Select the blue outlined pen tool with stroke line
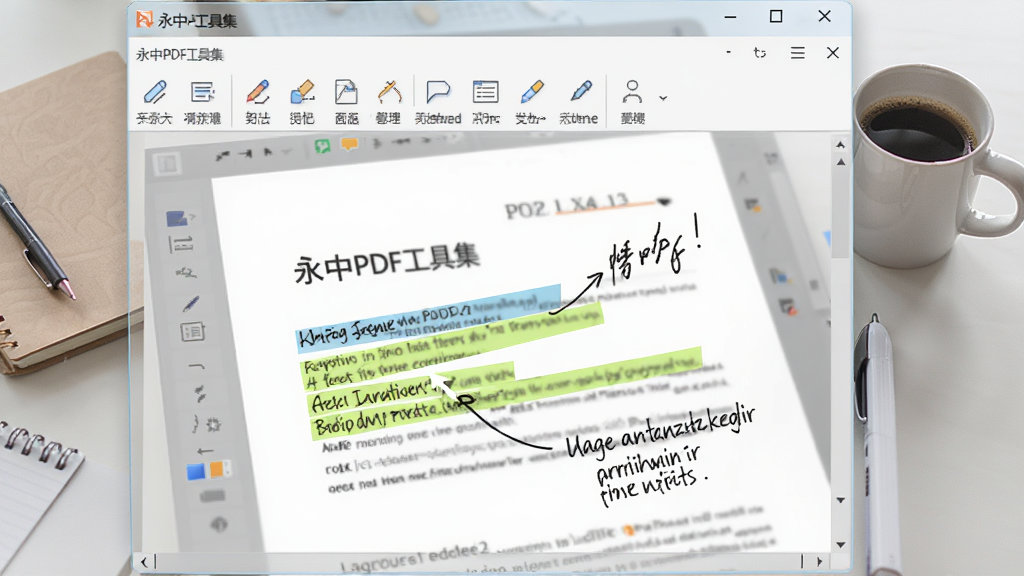The image size is (1024, 576). click(155, 93)
